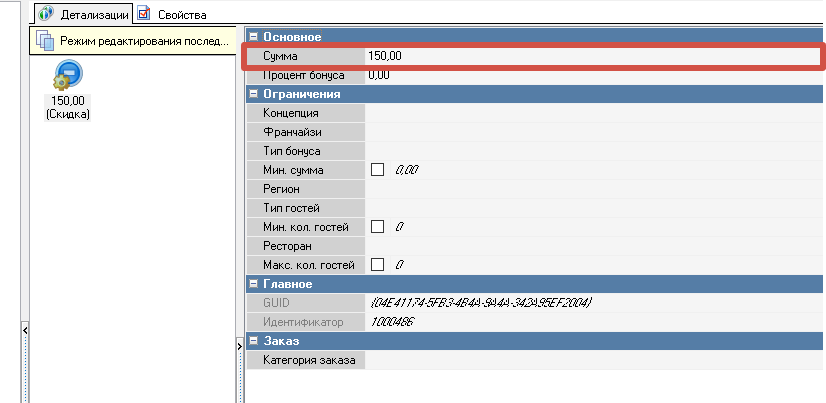Image resolution: width=826 pixels, height=403 pixels.
Task: Click the Процент бонуса value field
Action: click(590, 75)
